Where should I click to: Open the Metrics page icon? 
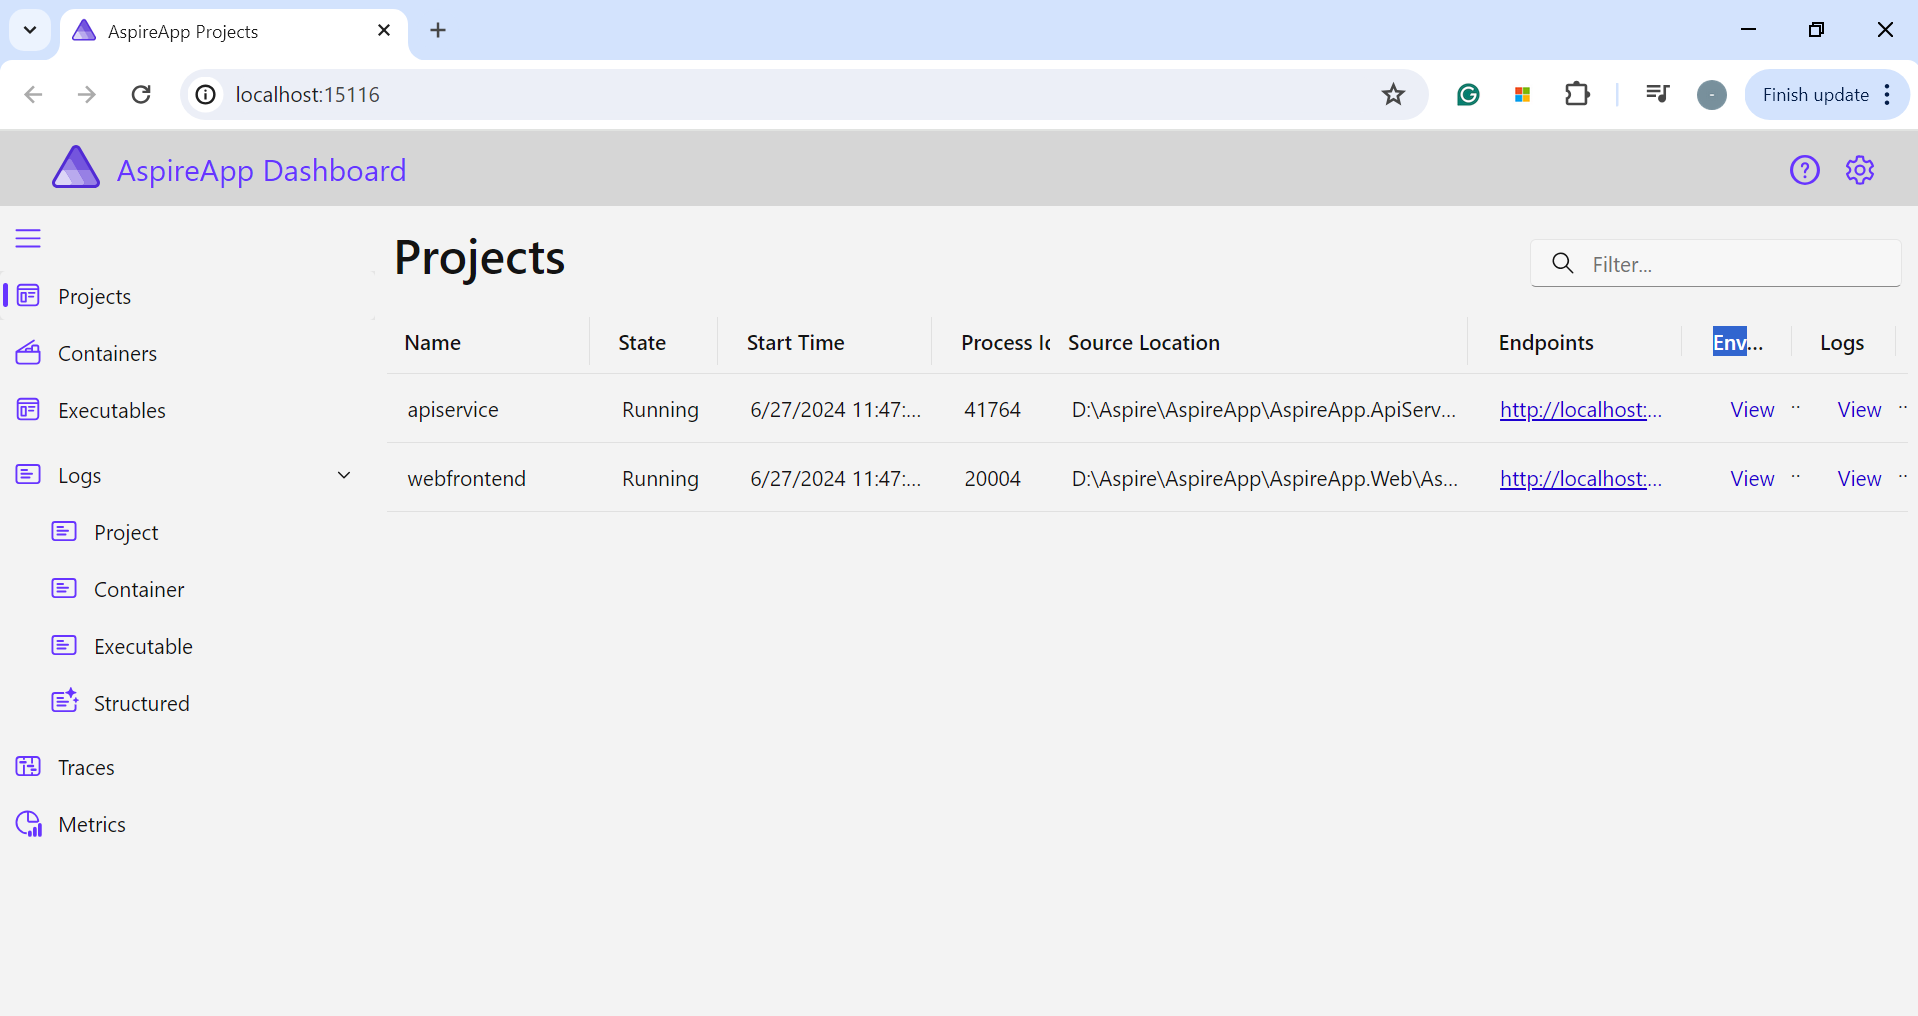[x=28, y=824]
